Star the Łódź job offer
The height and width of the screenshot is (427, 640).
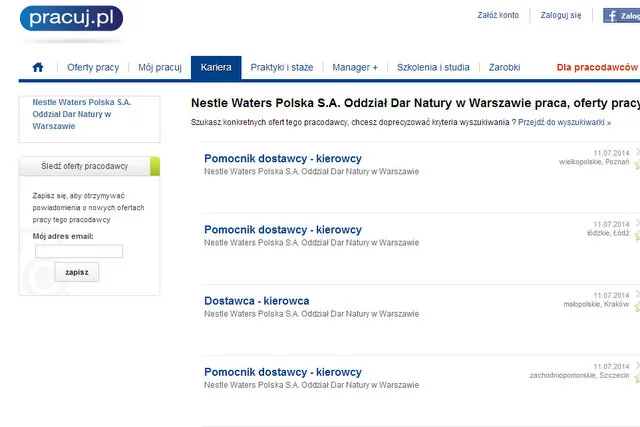(637, 236)
